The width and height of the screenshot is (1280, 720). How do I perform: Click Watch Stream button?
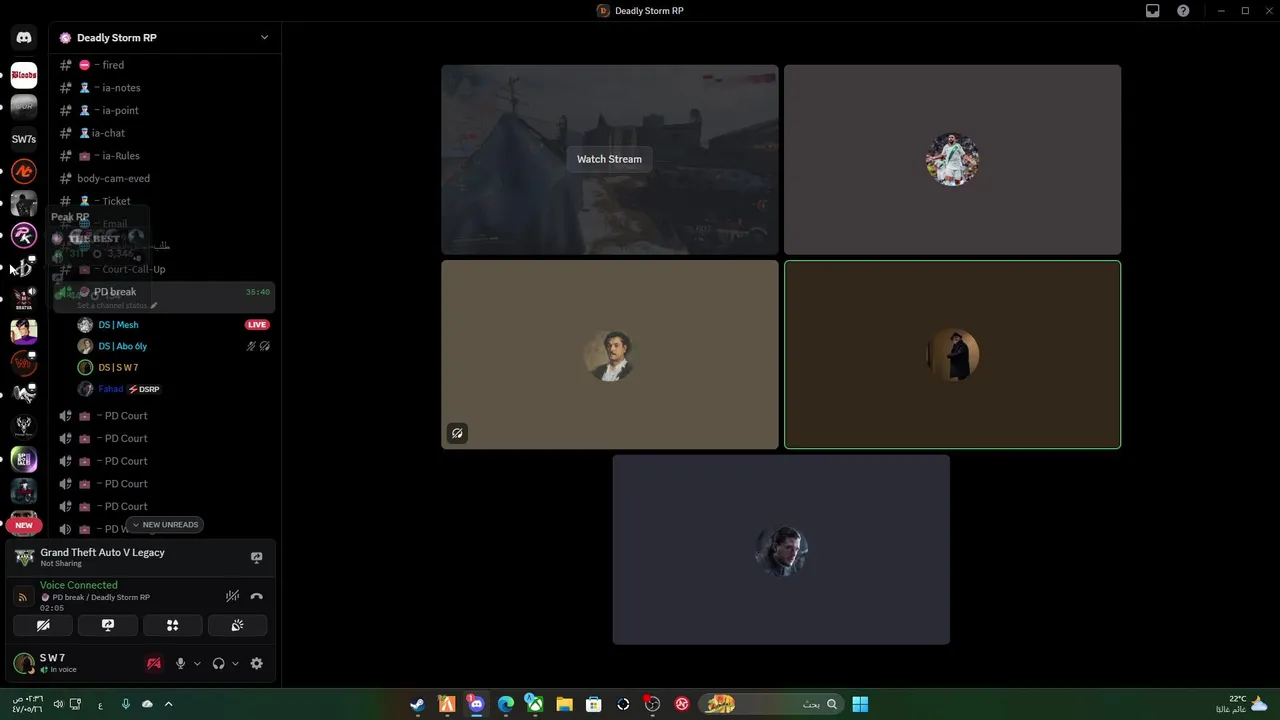click(609, 159)
